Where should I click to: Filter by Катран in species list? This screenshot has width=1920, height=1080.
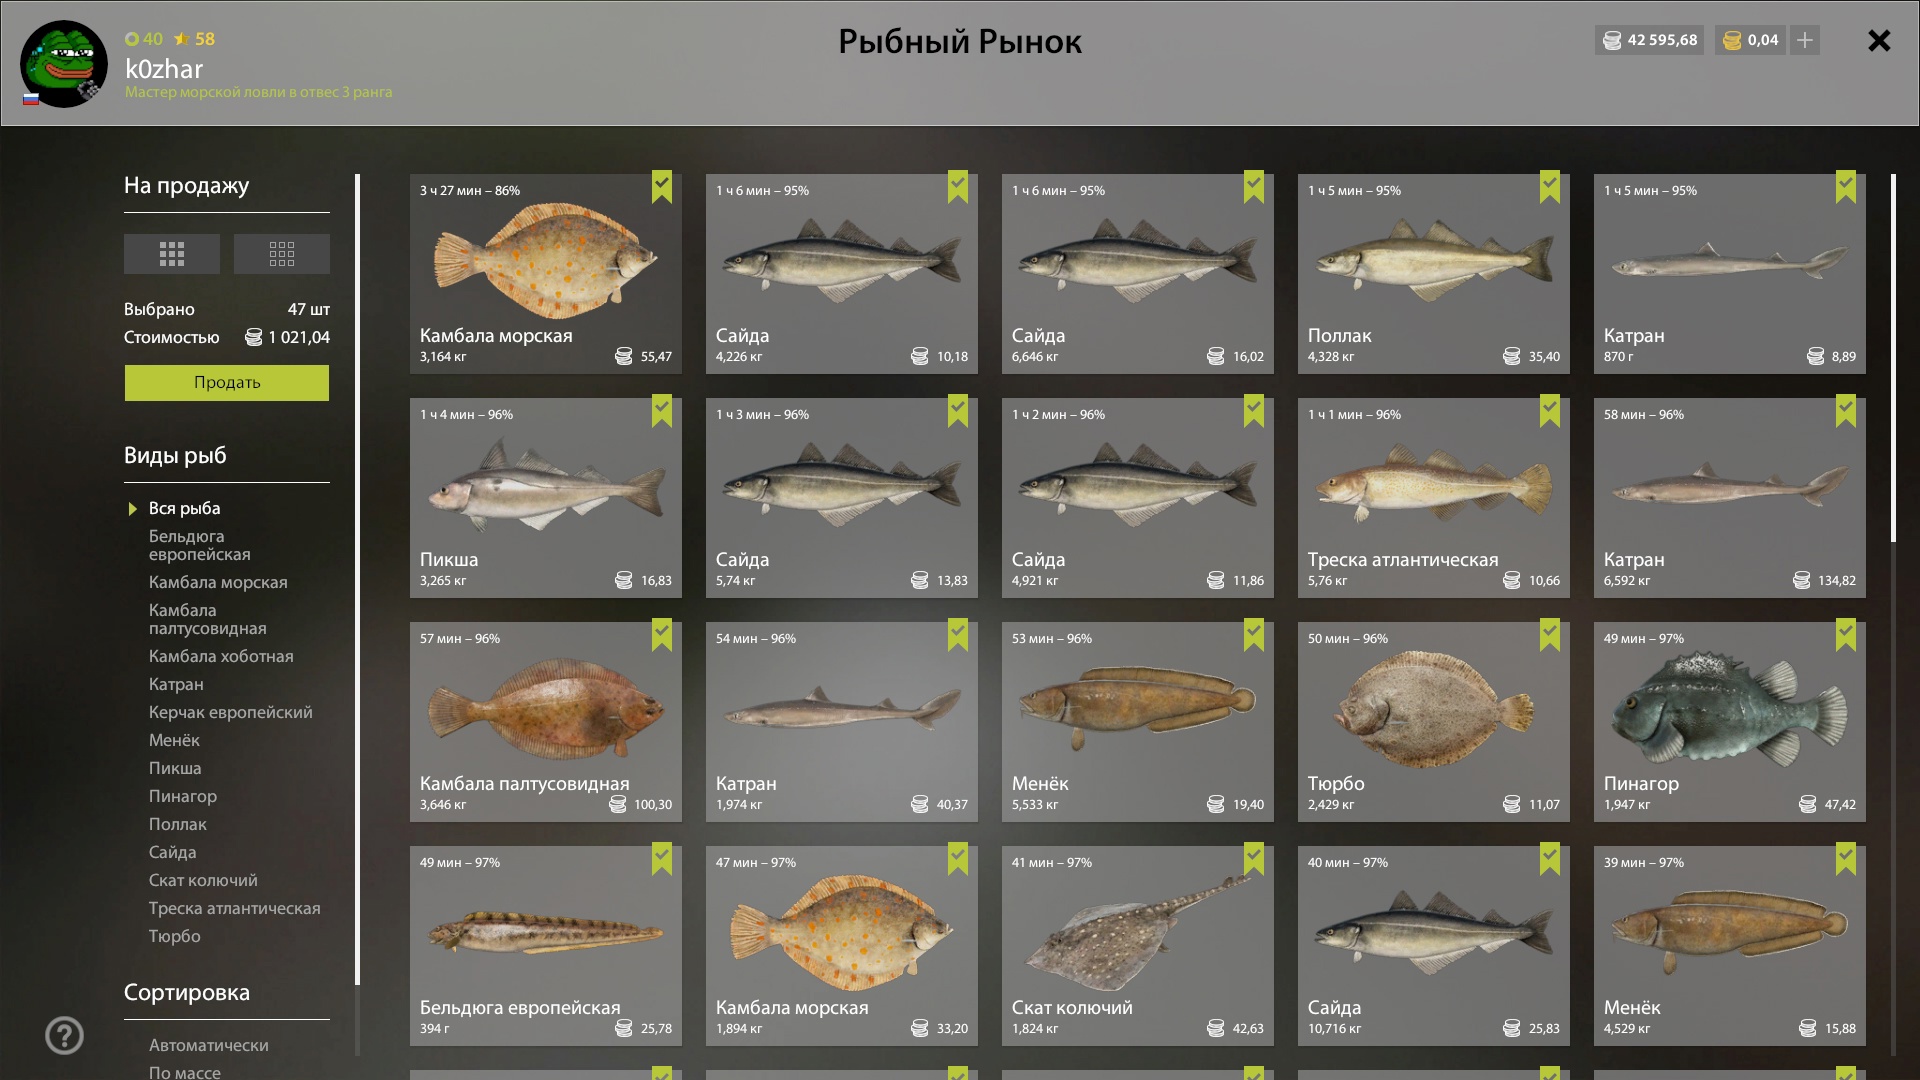coord(176,684)
